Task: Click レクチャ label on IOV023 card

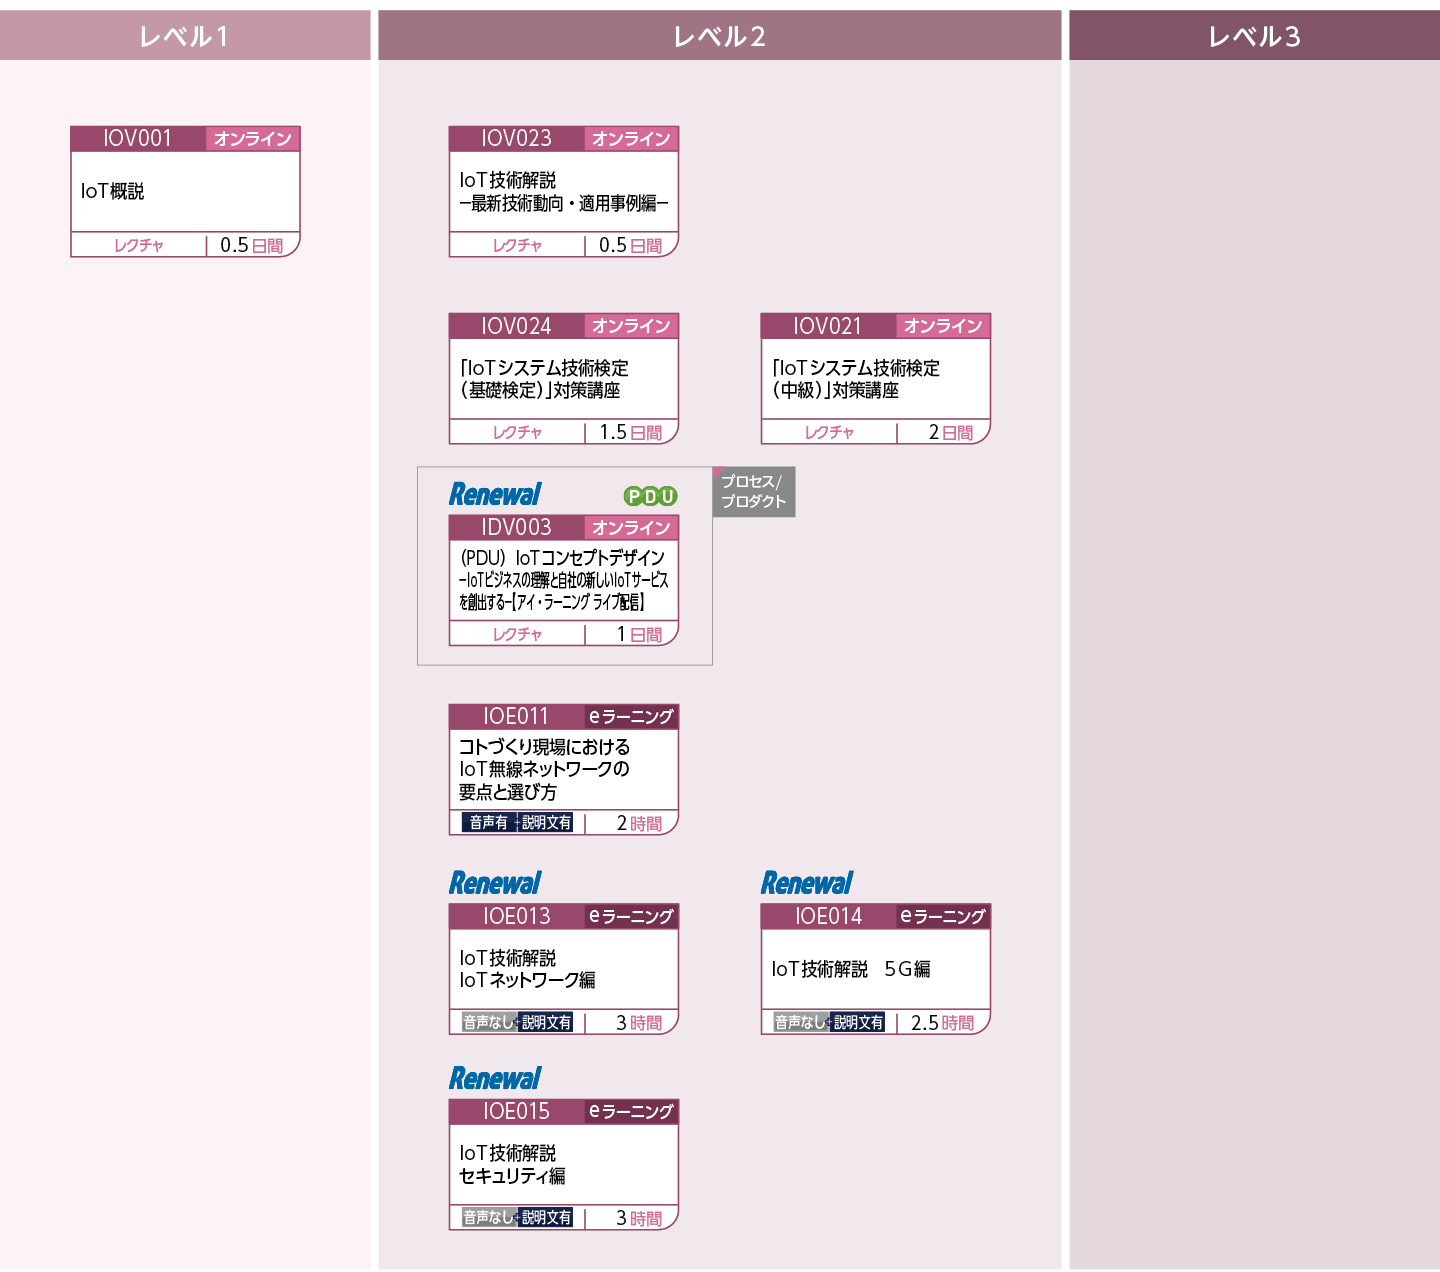Action: click(x=517, y=245)
